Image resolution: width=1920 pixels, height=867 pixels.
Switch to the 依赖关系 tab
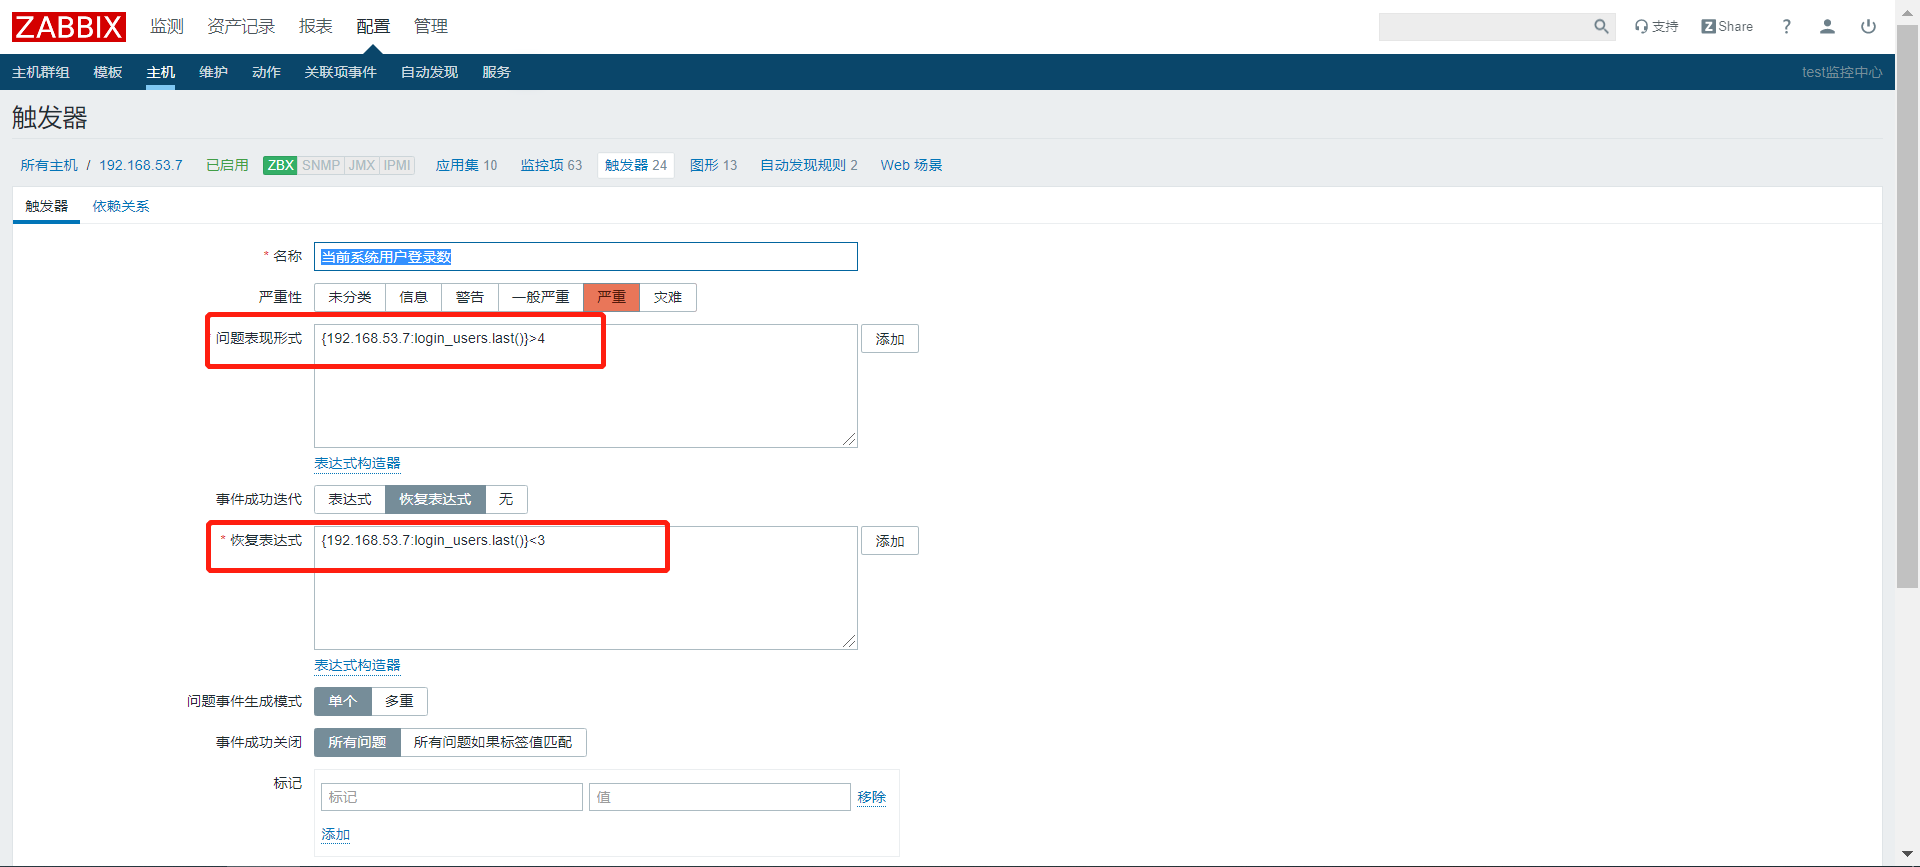pos(121,206)
